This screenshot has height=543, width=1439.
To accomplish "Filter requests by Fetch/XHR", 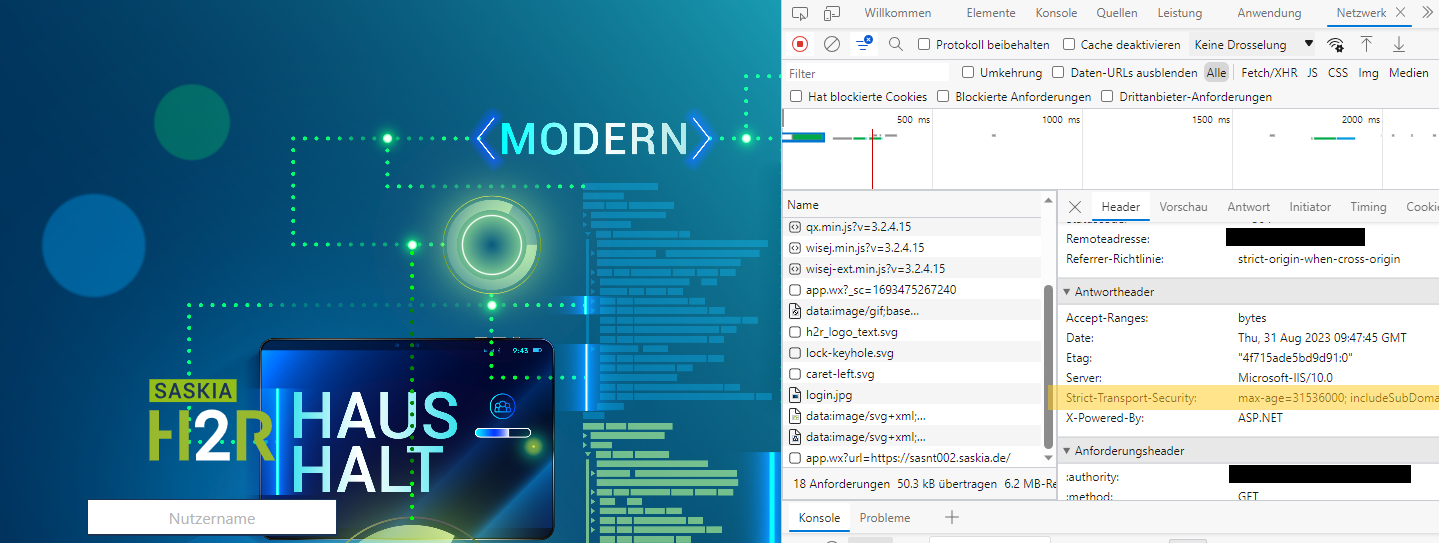I will (1269, 73).
